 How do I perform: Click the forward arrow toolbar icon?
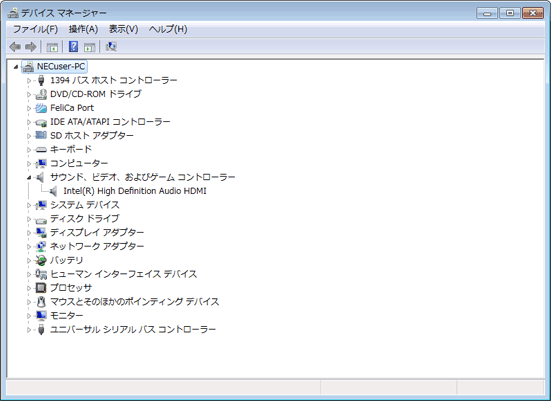point(31,47)
